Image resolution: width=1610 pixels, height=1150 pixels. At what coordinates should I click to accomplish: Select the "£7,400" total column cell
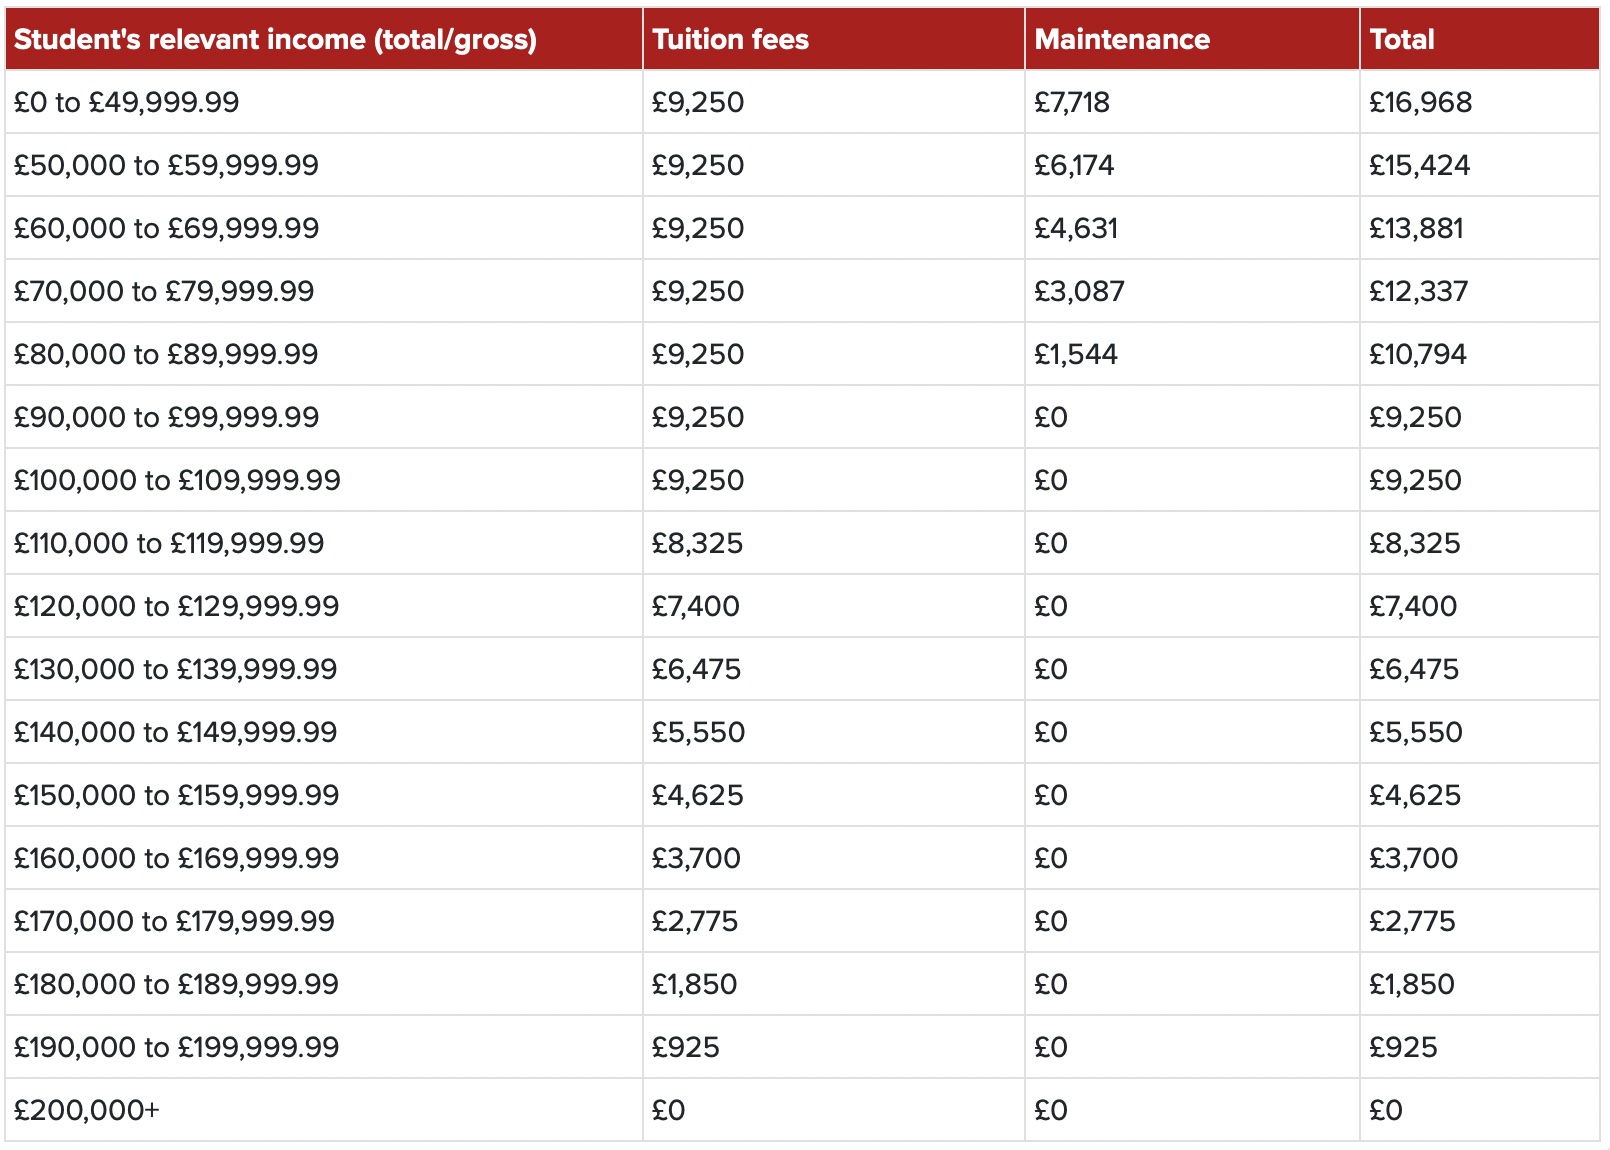[x=1480, y=606]
